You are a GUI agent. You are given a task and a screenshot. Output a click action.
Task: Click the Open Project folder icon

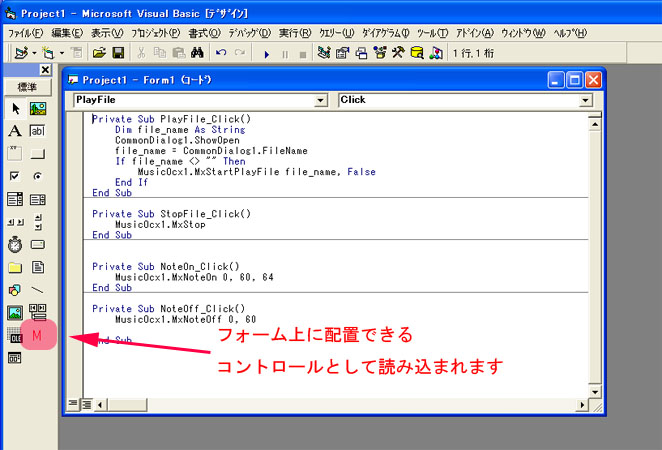99,53
